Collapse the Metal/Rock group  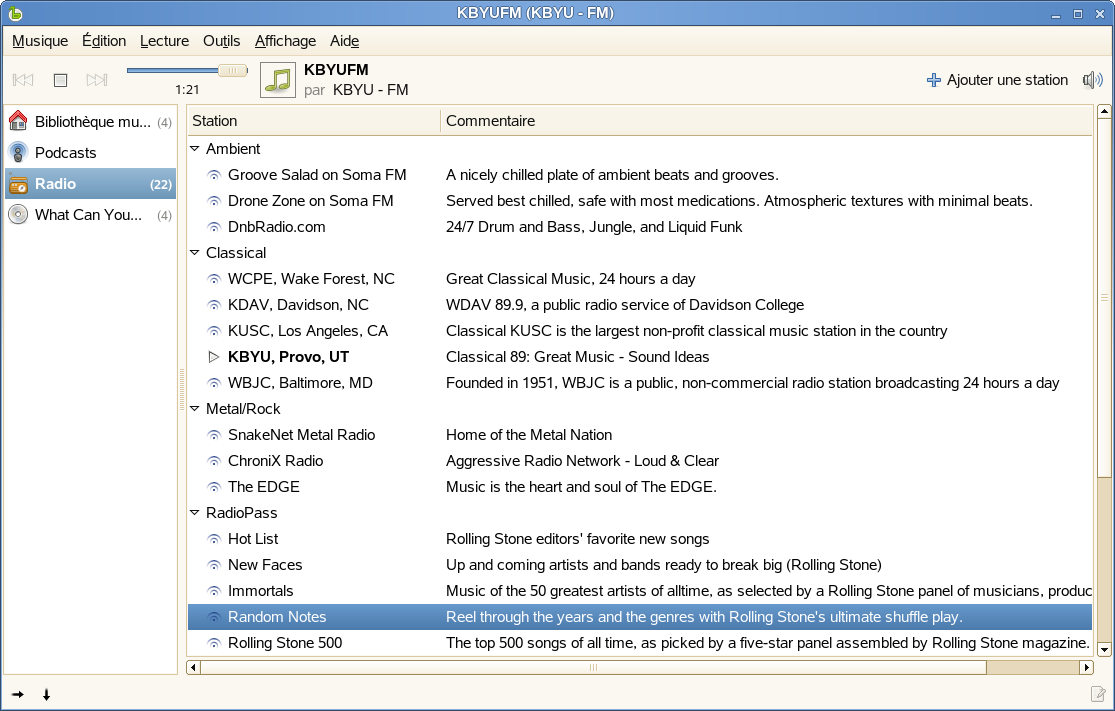195,409
